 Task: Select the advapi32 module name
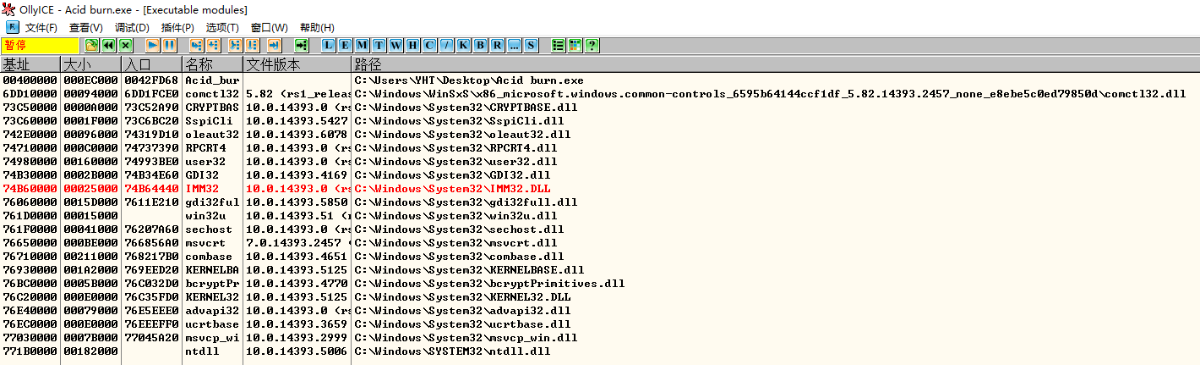(212, 309)
